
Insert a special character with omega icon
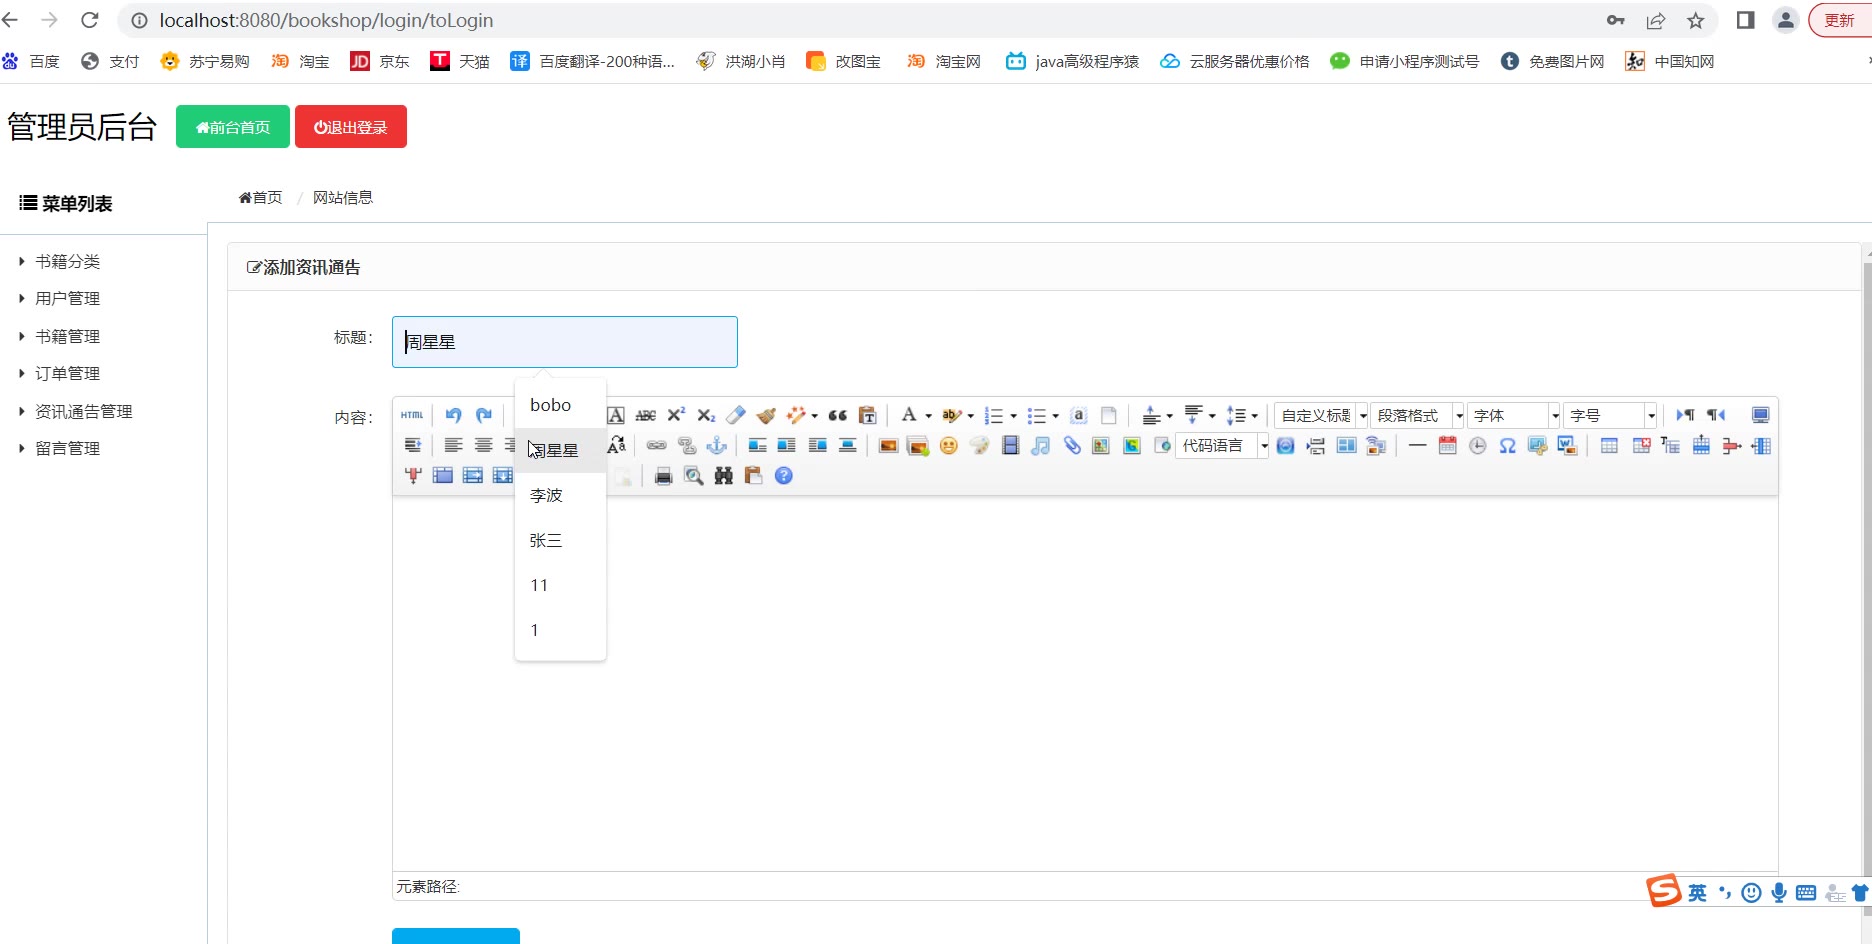(1507, 445)
